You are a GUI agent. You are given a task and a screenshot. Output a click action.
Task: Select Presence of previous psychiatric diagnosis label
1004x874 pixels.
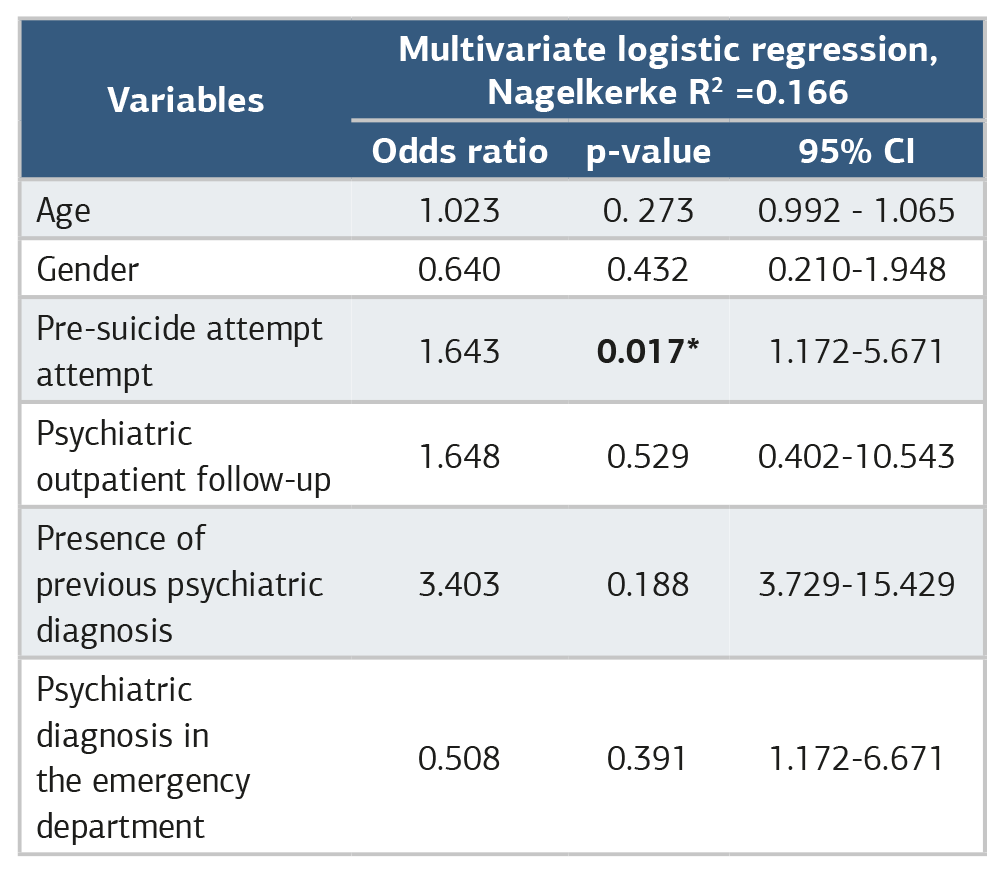(x=179, y=584)
